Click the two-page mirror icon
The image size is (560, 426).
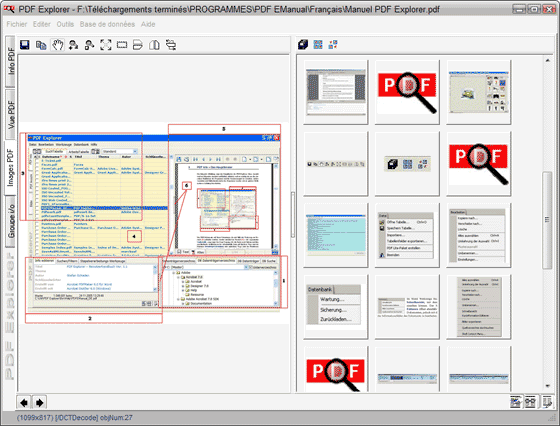tap(154, 45)
